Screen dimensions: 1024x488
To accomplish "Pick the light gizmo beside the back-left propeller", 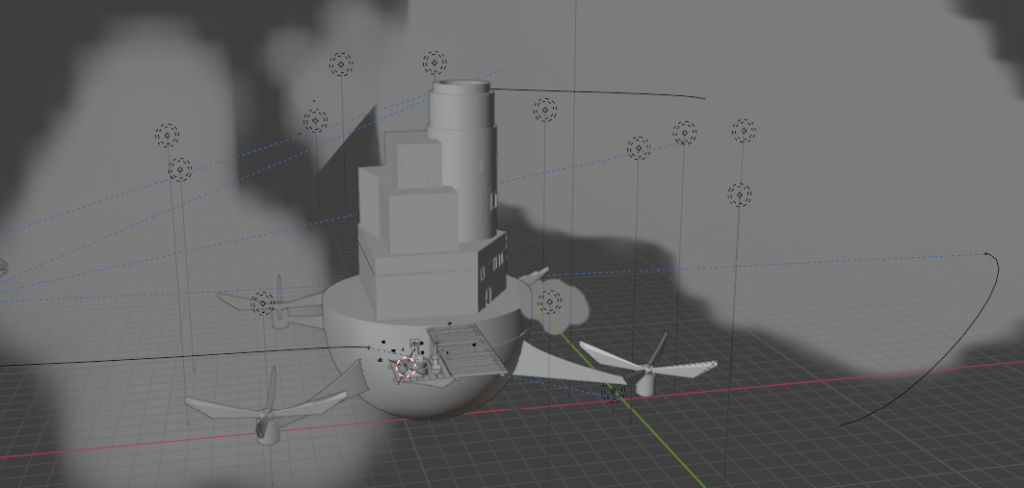I will coord(262,302).
